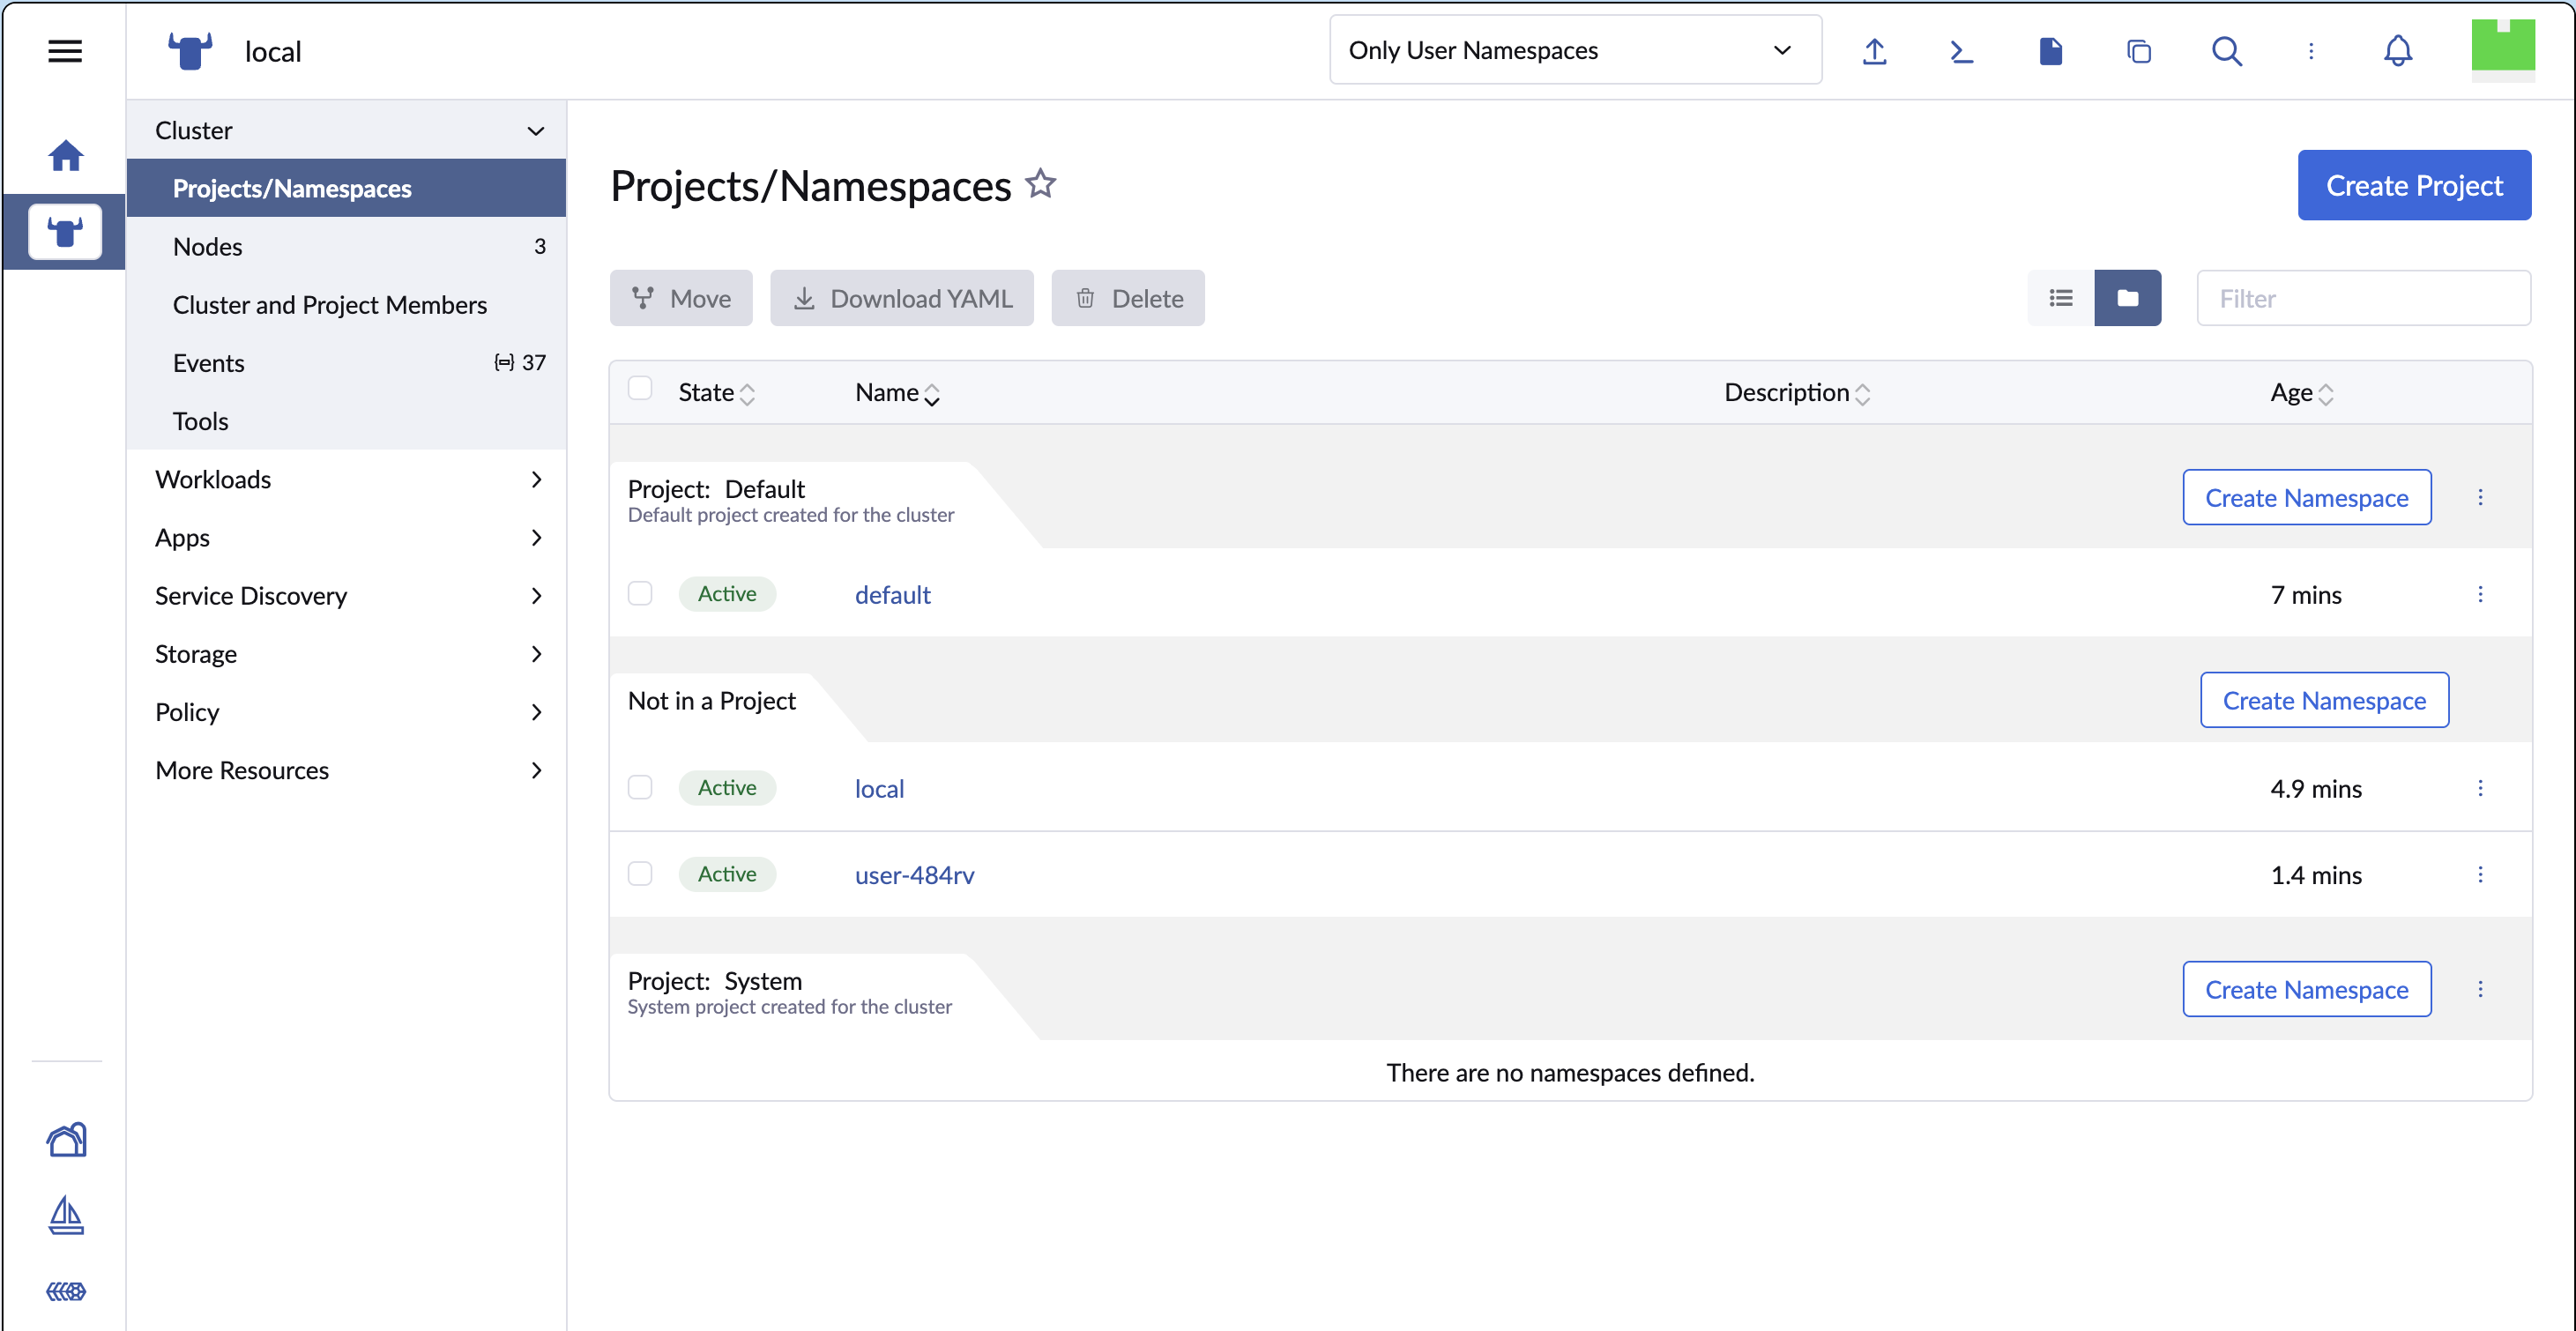2576x1331 pixels.
Task: Switch to grouped folder view icon
Action: pos(2128,298)
